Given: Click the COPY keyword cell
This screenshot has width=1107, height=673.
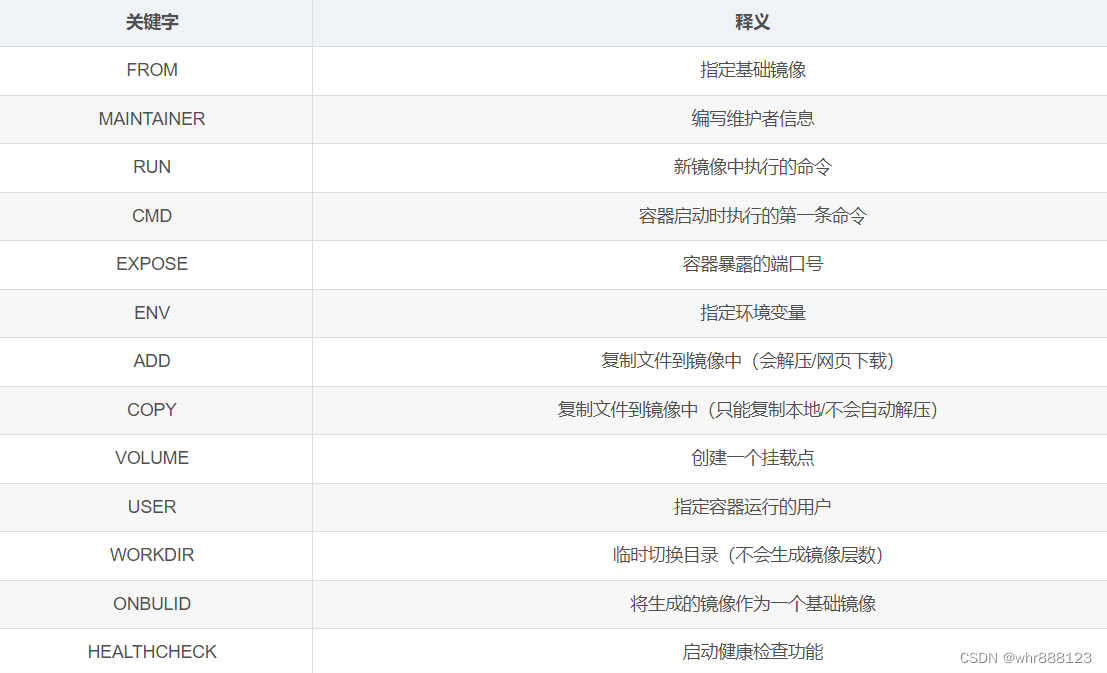Looking at the screenshot, I should (152, 410).
